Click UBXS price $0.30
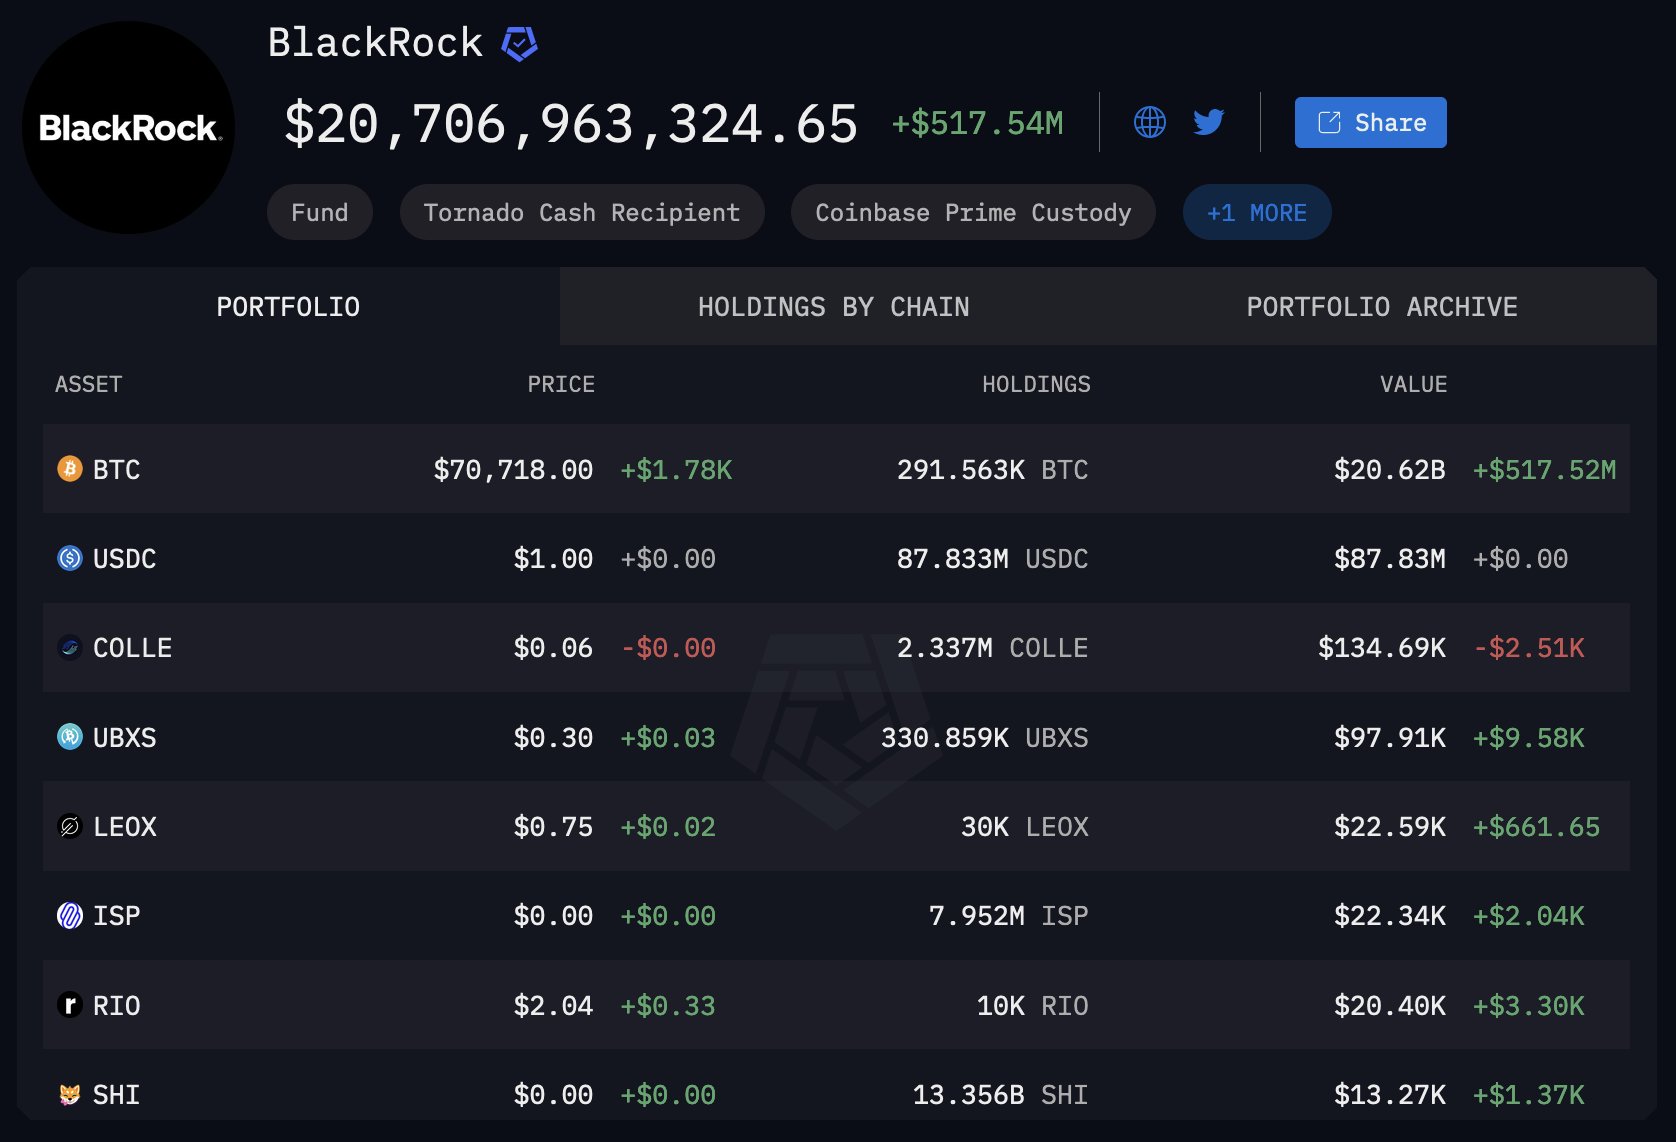 553,737
